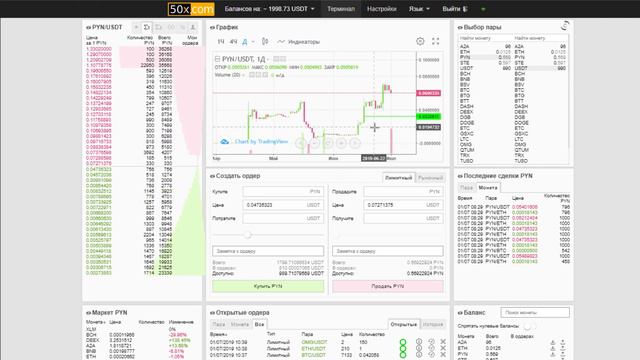The image size is (640, 360).
Task: Click ask price 1.23020000 in order book
Action: click(x=99, y=49)
